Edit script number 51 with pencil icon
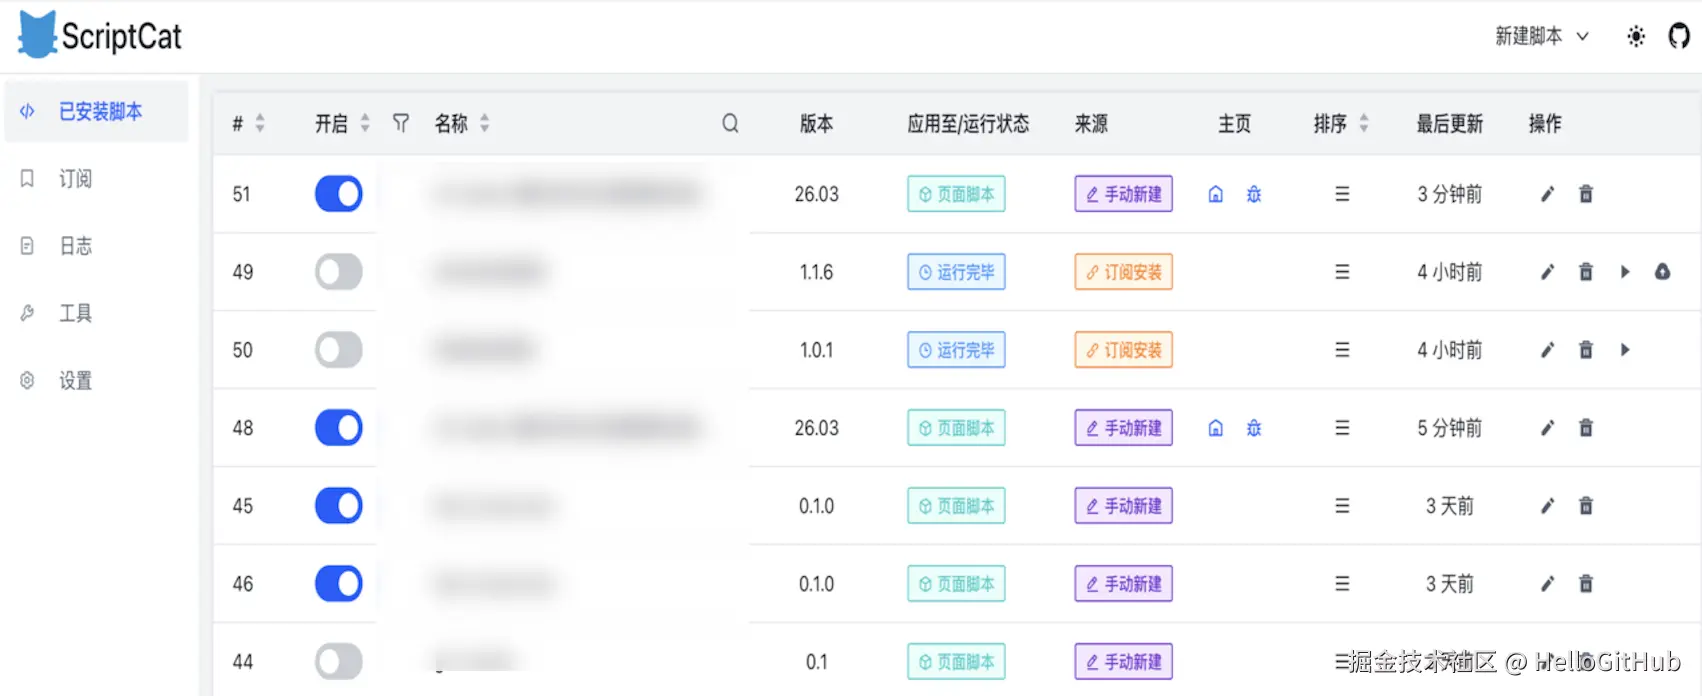The width and height of the screenshot is (1702, 696). pyautogui.click(x=1547, y=194)
